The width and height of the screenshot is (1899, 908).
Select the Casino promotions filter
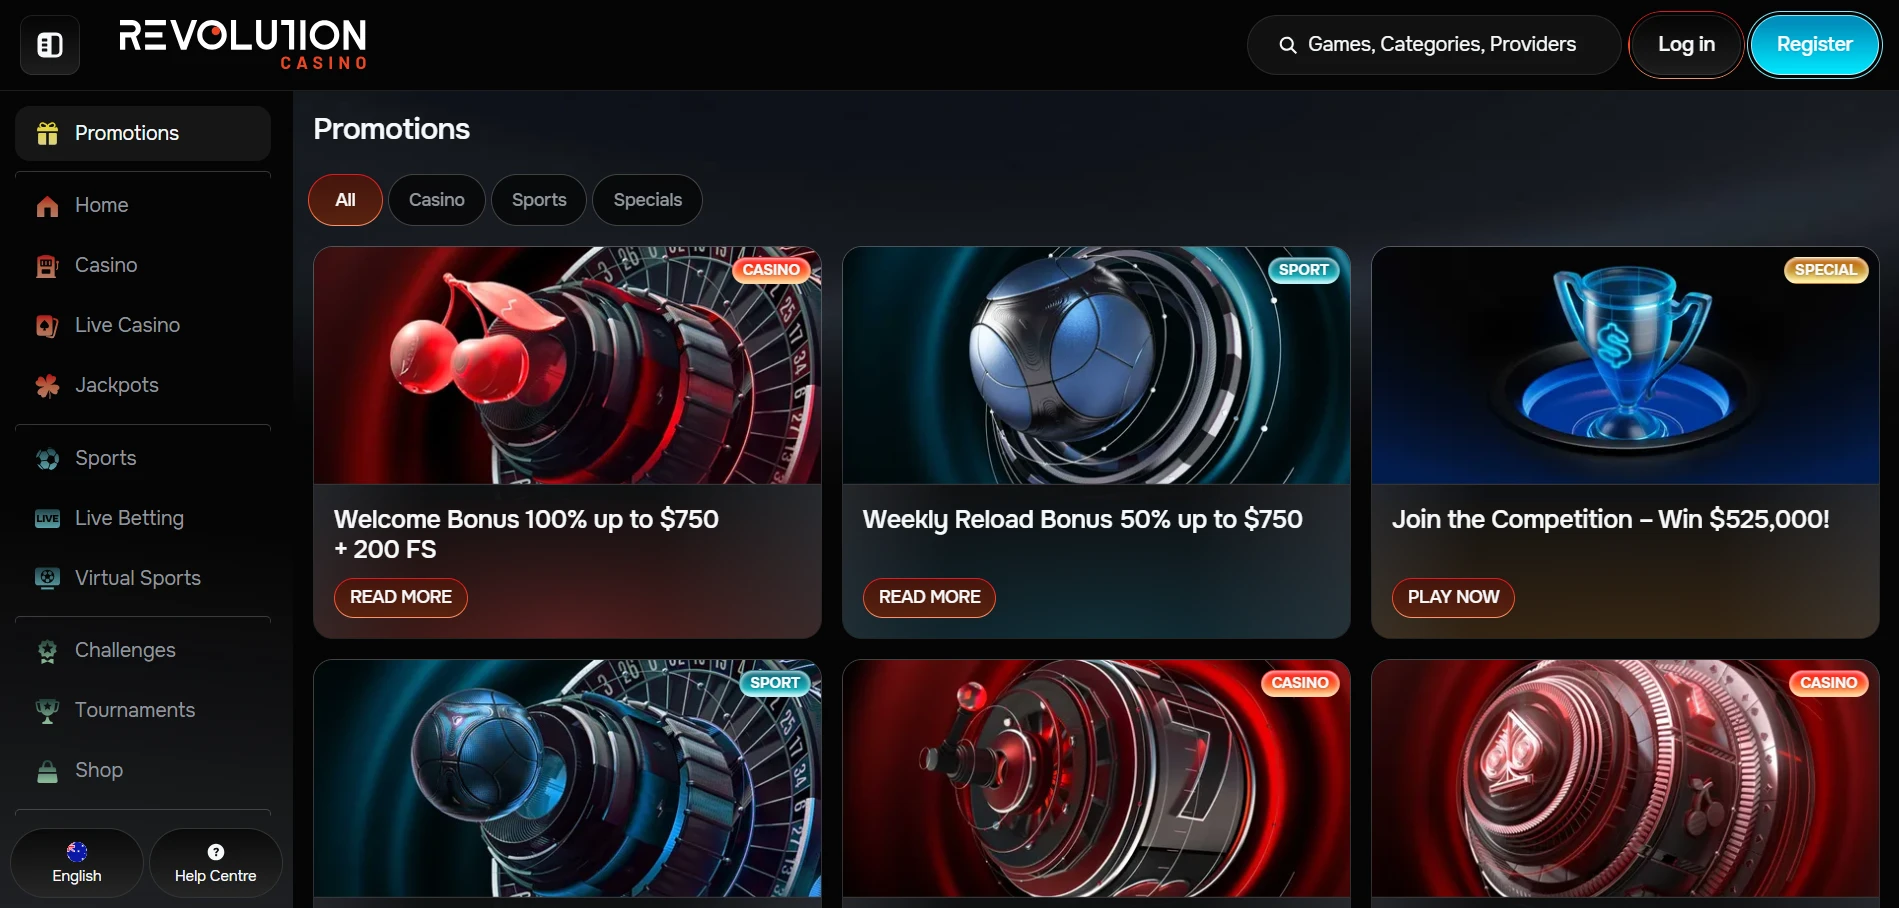point(437,200)
